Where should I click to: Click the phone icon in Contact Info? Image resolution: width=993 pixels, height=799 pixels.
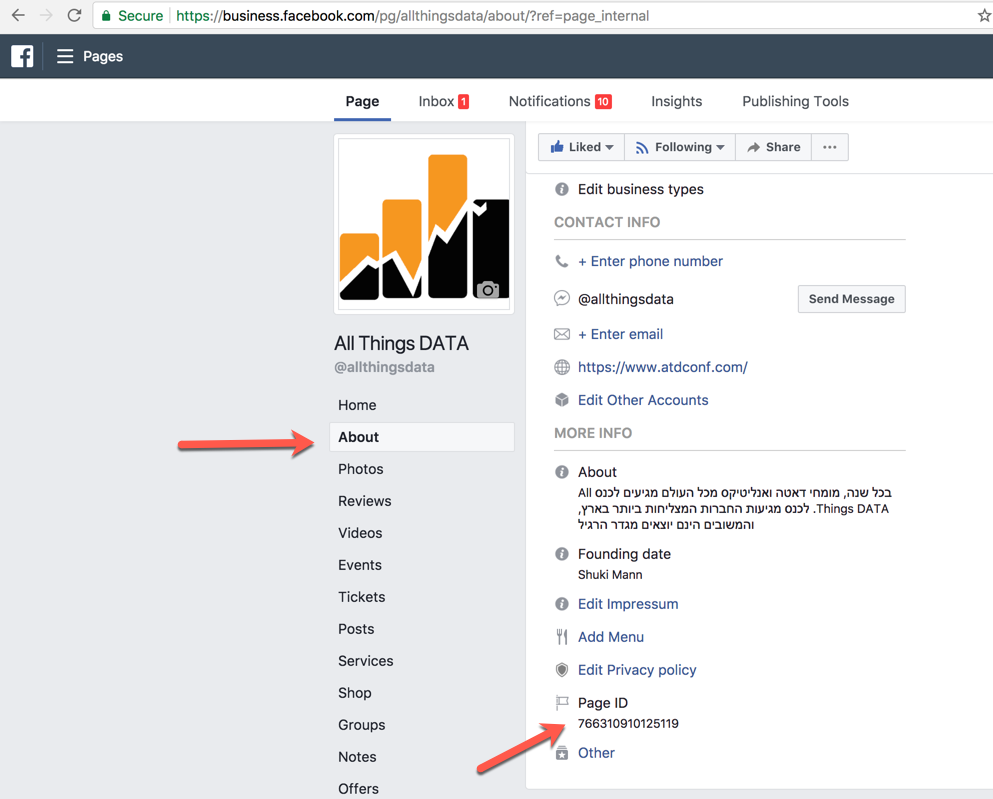click(x=562, y=261)
